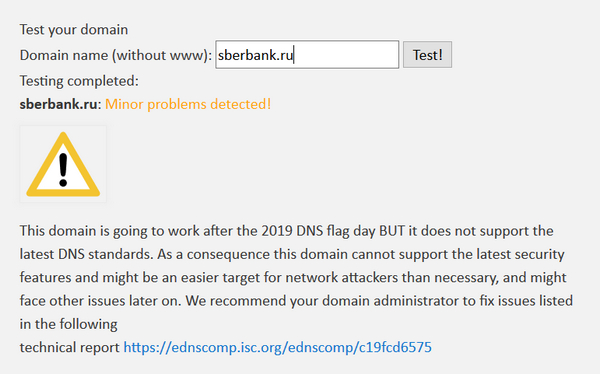This screenshot has width=600, height=374.
Task: Click the 'technical report' text before link
Action: [70, 348]
